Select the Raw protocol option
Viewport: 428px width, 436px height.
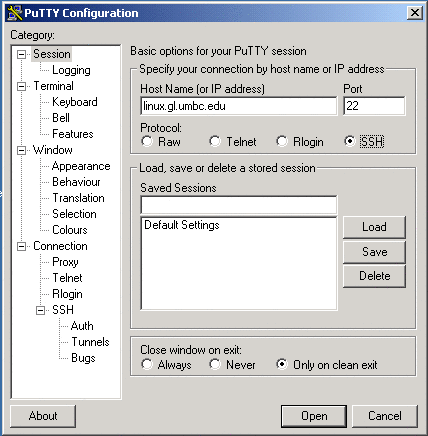(147, 141)
